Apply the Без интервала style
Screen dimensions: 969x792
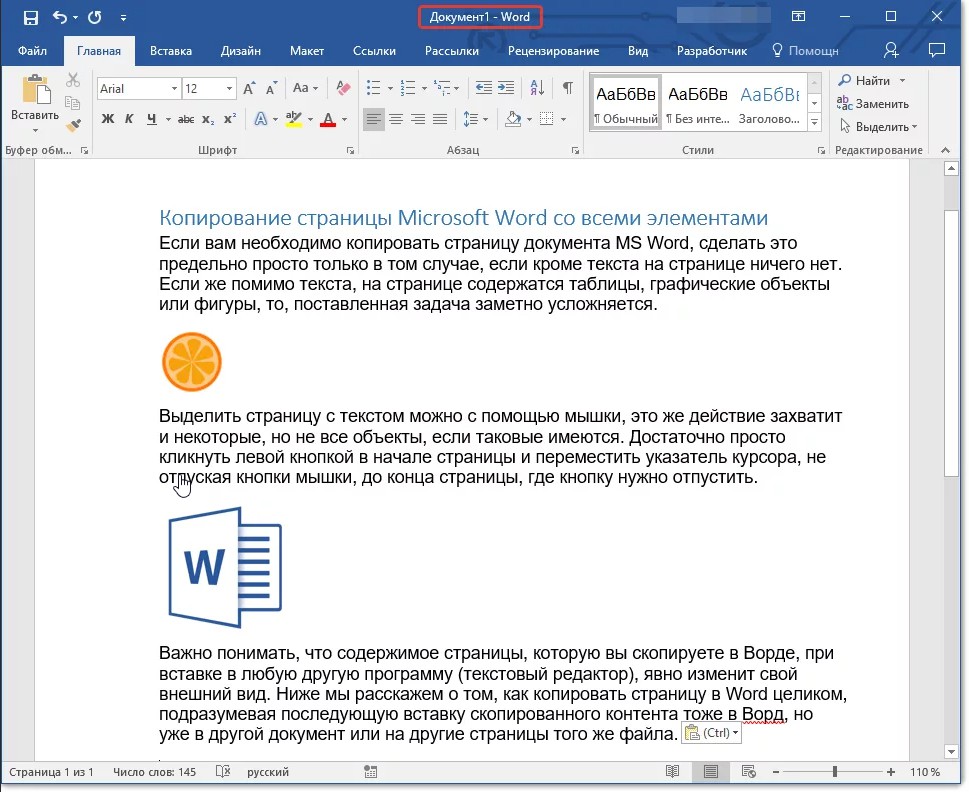click(x=698, y=103)
